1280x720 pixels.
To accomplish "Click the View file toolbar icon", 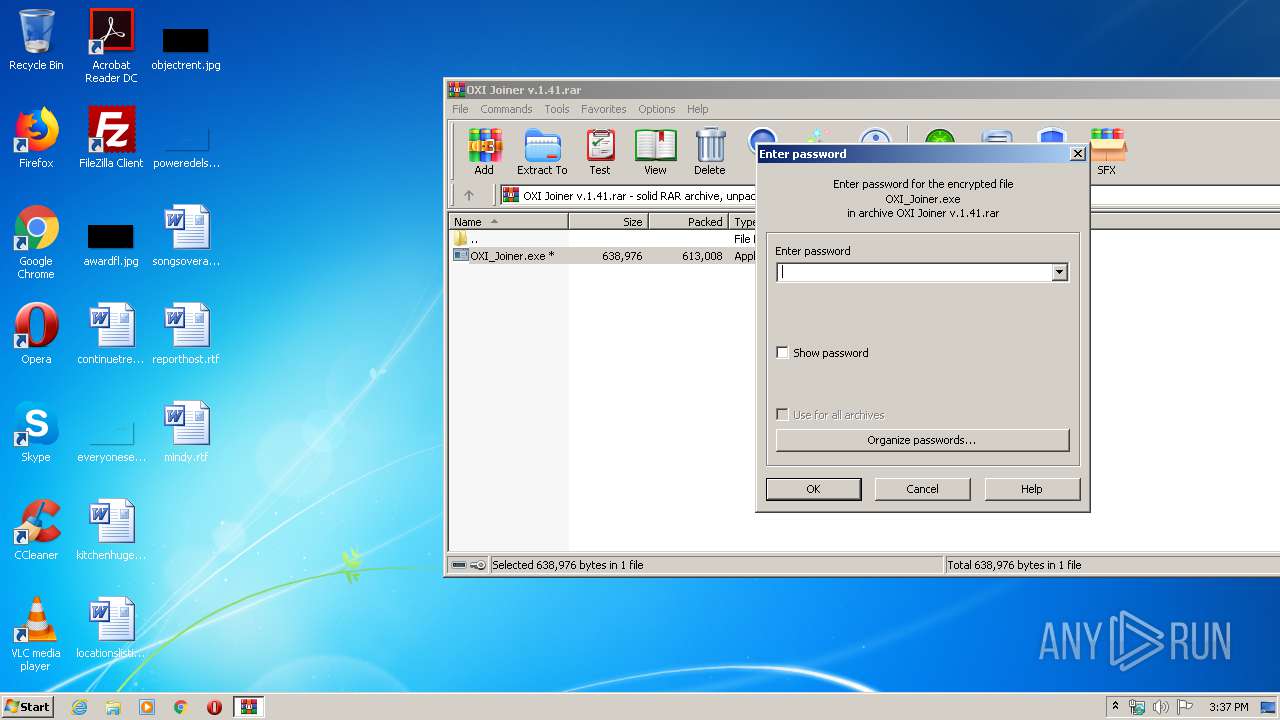I will coord(655,152).
